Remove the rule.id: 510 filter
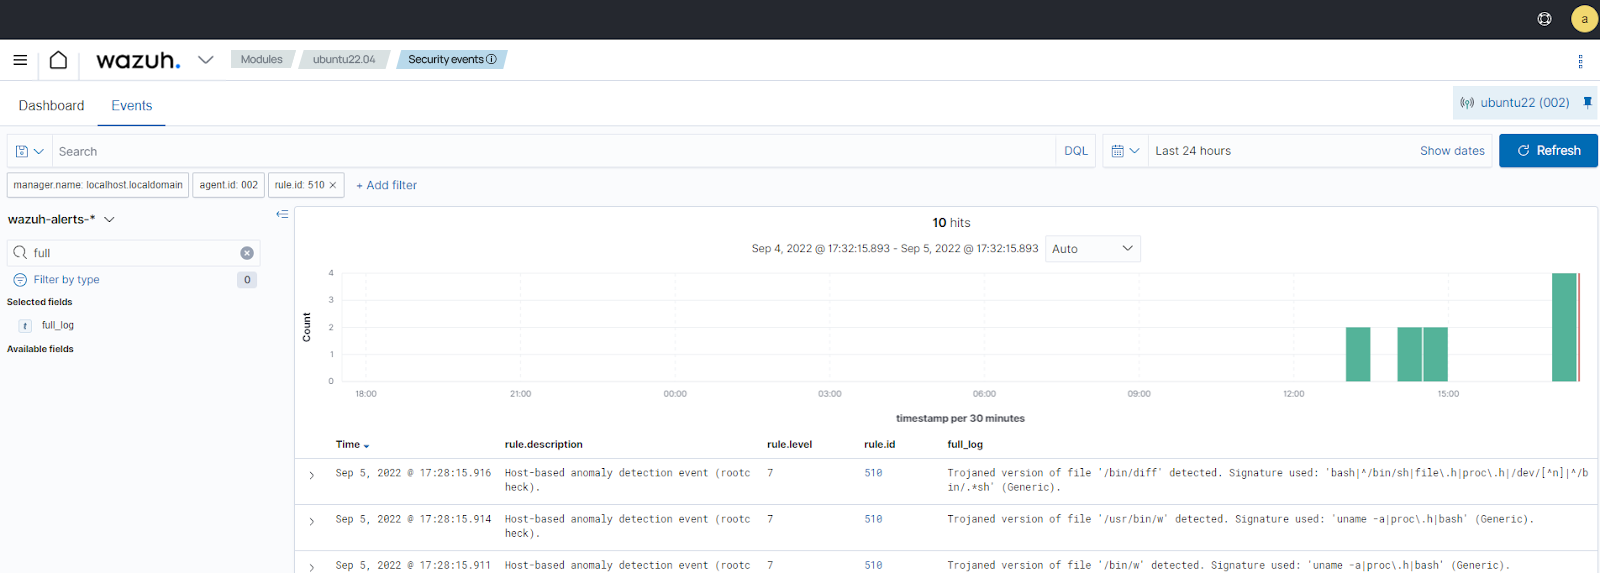This screenshot has width=1600, height=573. coord(333,185)
